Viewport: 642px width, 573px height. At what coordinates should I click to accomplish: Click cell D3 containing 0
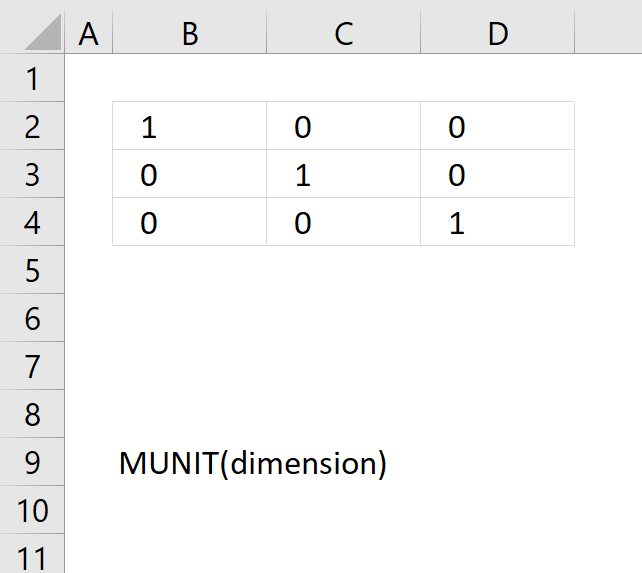497,174
